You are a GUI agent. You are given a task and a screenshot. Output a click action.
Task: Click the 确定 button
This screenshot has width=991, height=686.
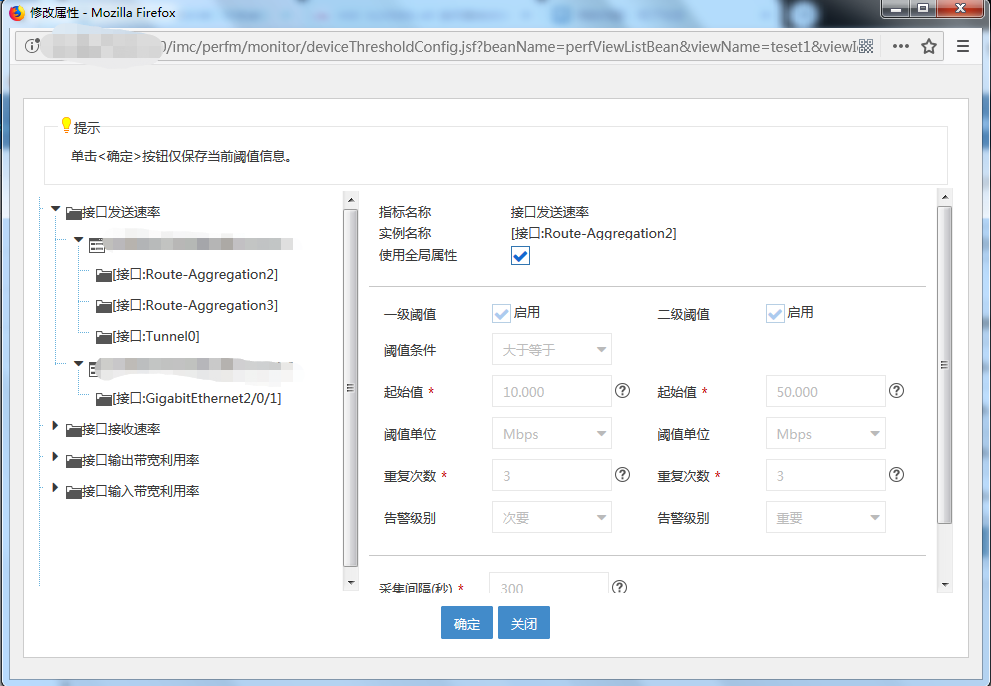pos(466,623)
